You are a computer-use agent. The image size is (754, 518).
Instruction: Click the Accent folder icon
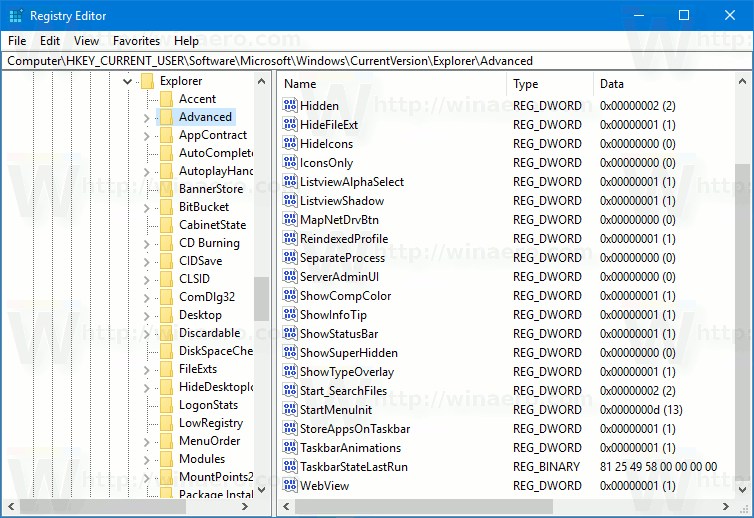point(166,99)
